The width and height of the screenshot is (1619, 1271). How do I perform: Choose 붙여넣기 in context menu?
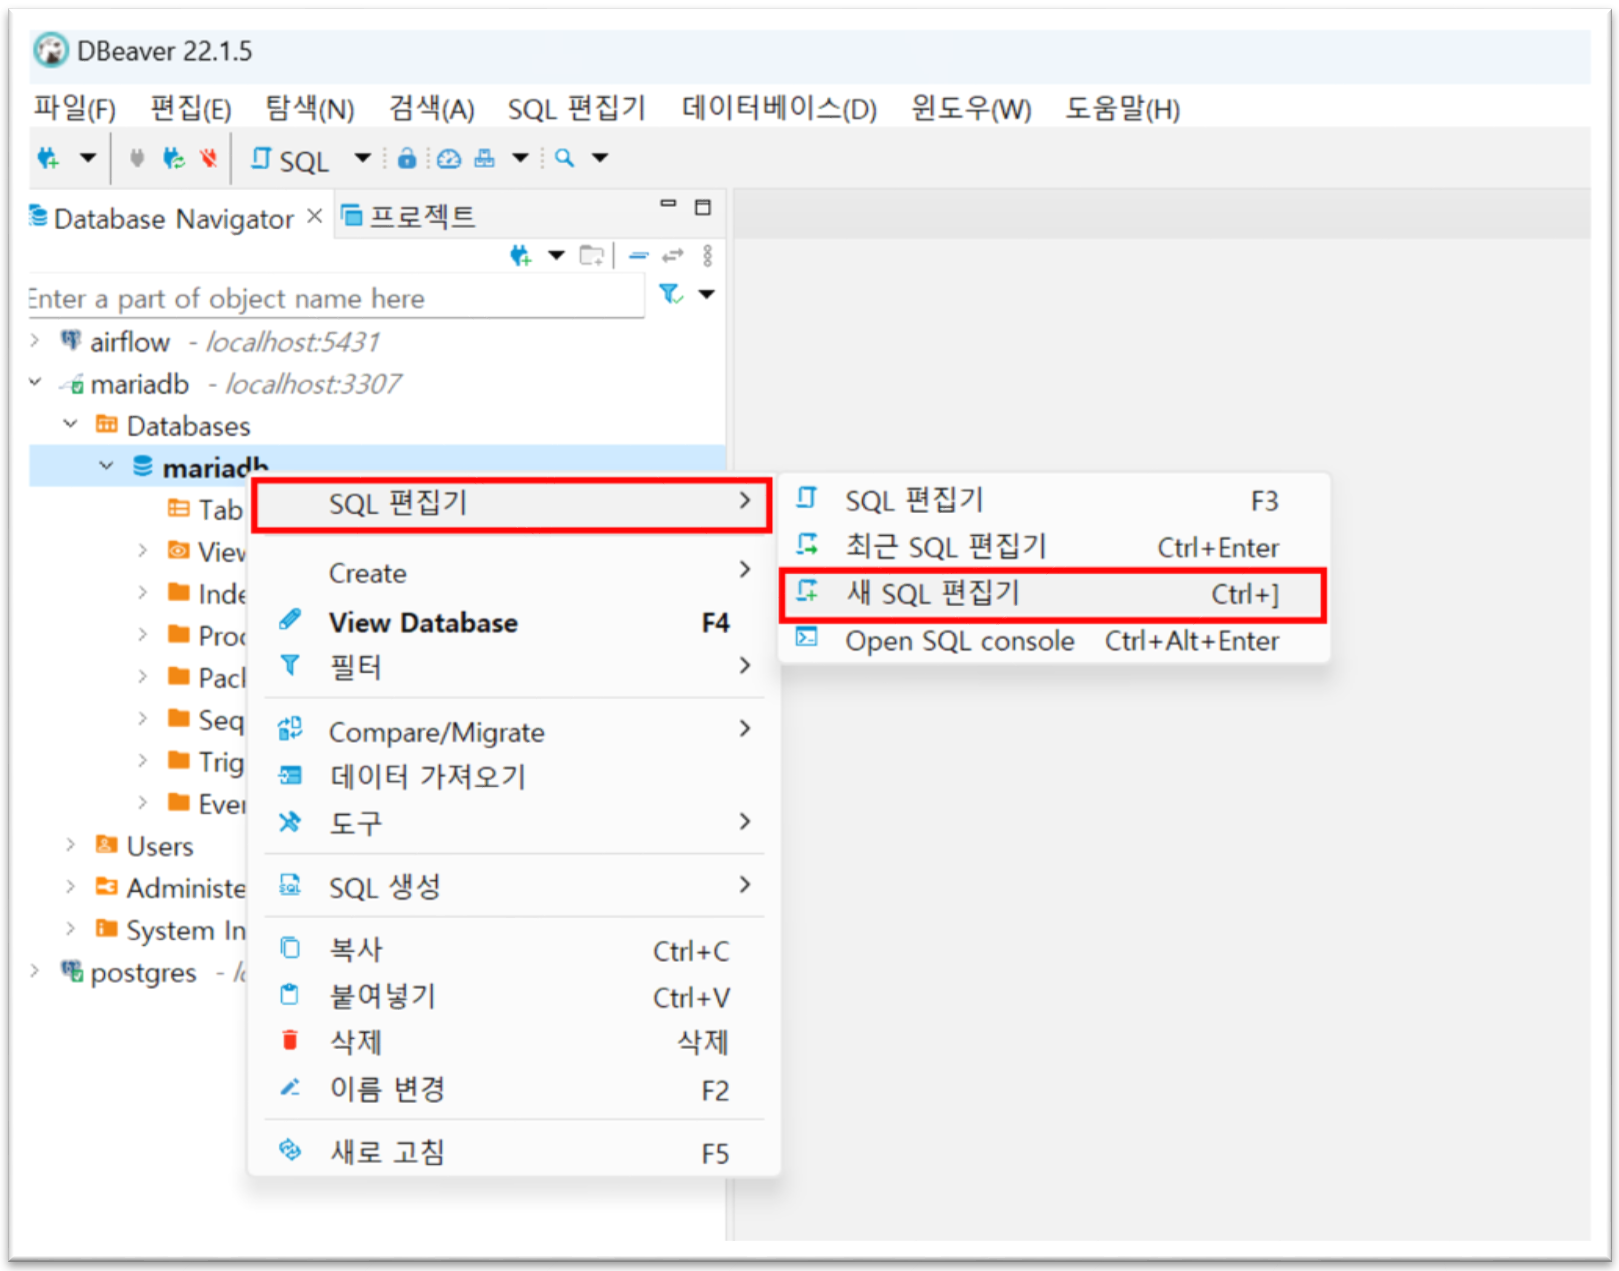(x=513, y=996)
